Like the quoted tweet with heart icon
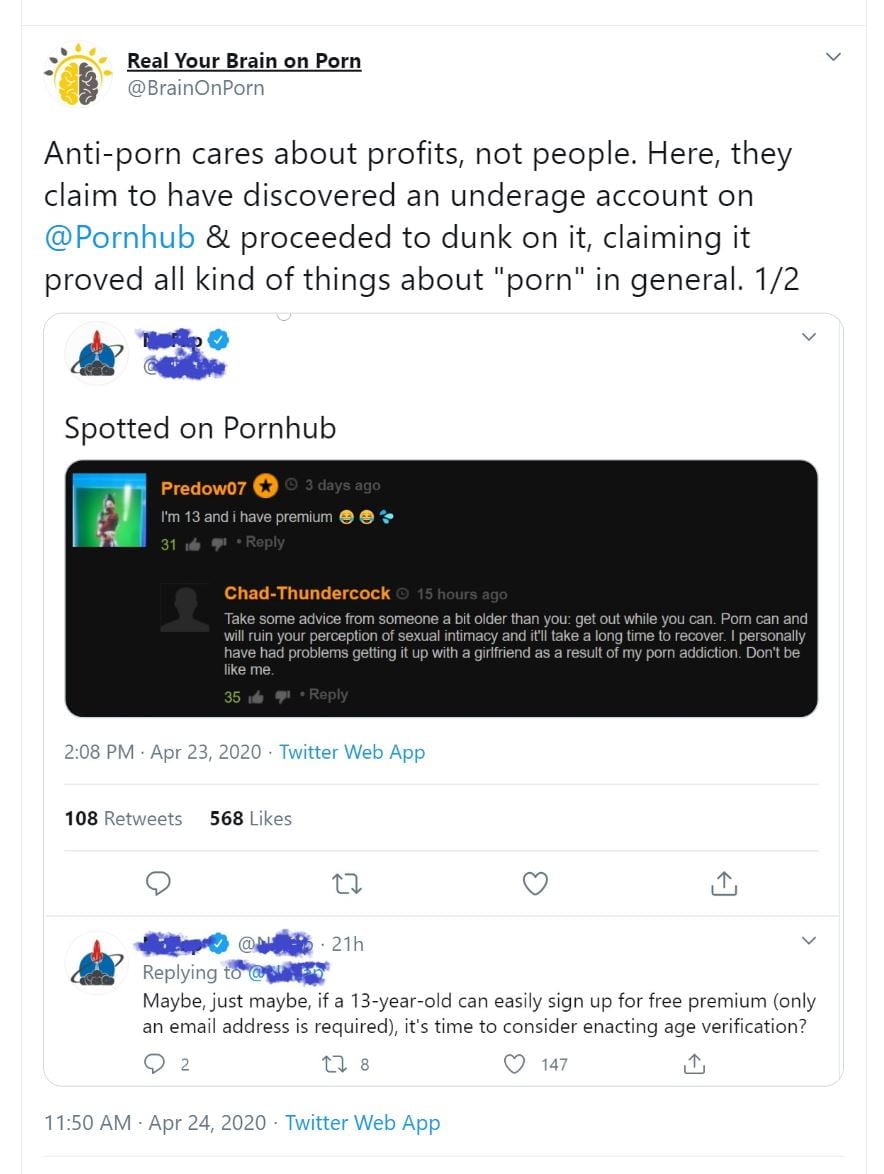 pyautogui.click(x=536, y=883)
